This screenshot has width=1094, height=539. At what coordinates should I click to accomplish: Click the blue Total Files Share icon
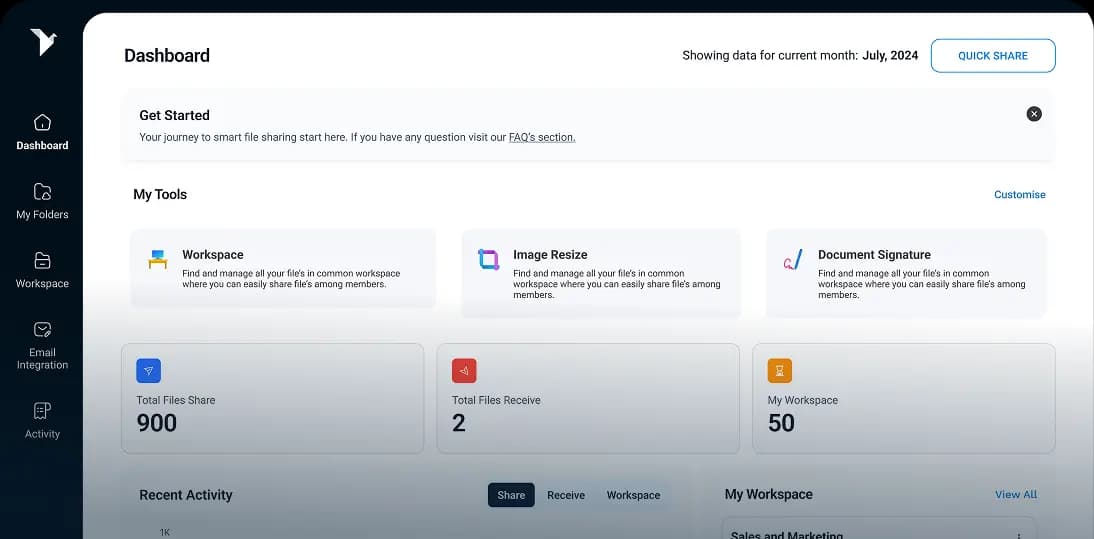(148, 371)
